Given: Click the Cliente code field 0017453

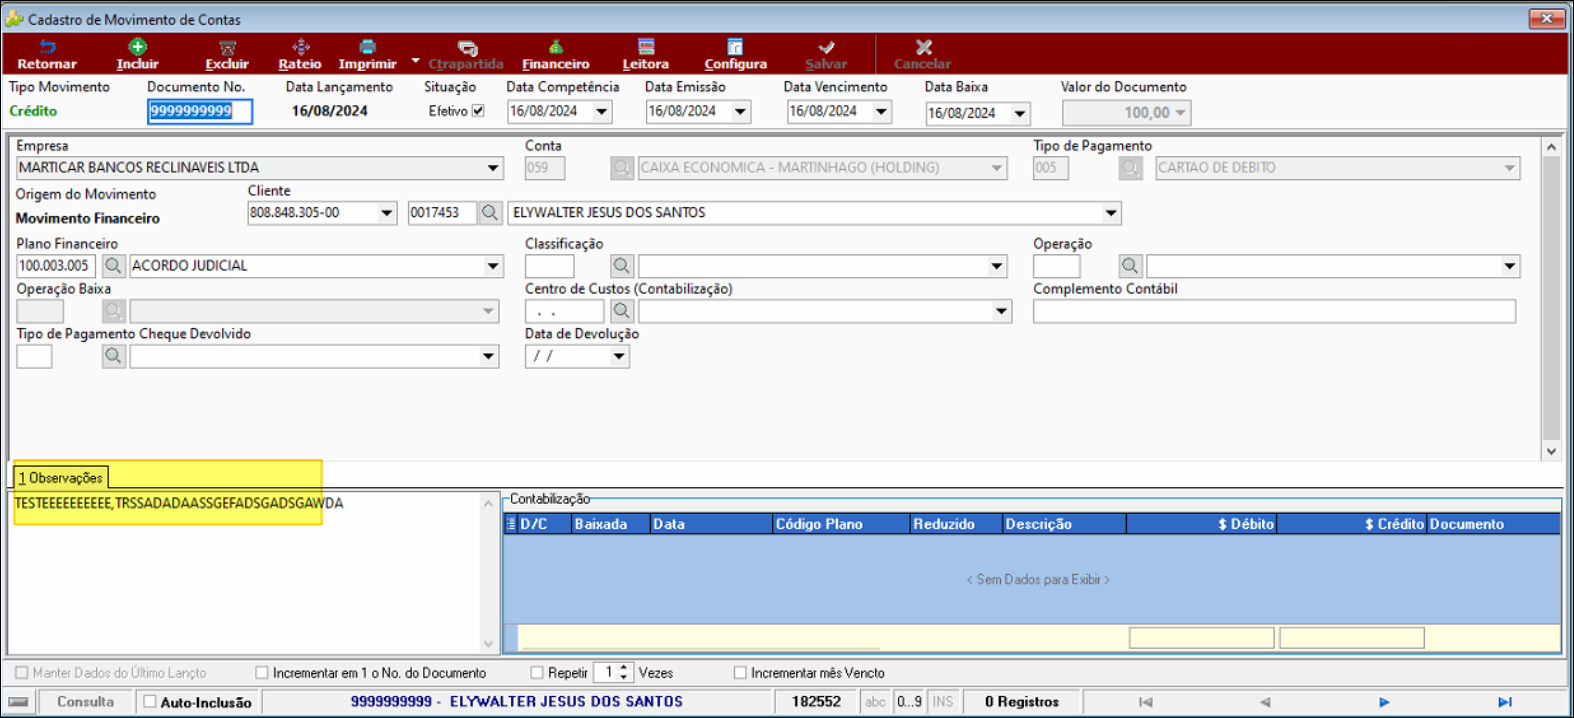Looking at the screenshot, I should pos(441,213).
